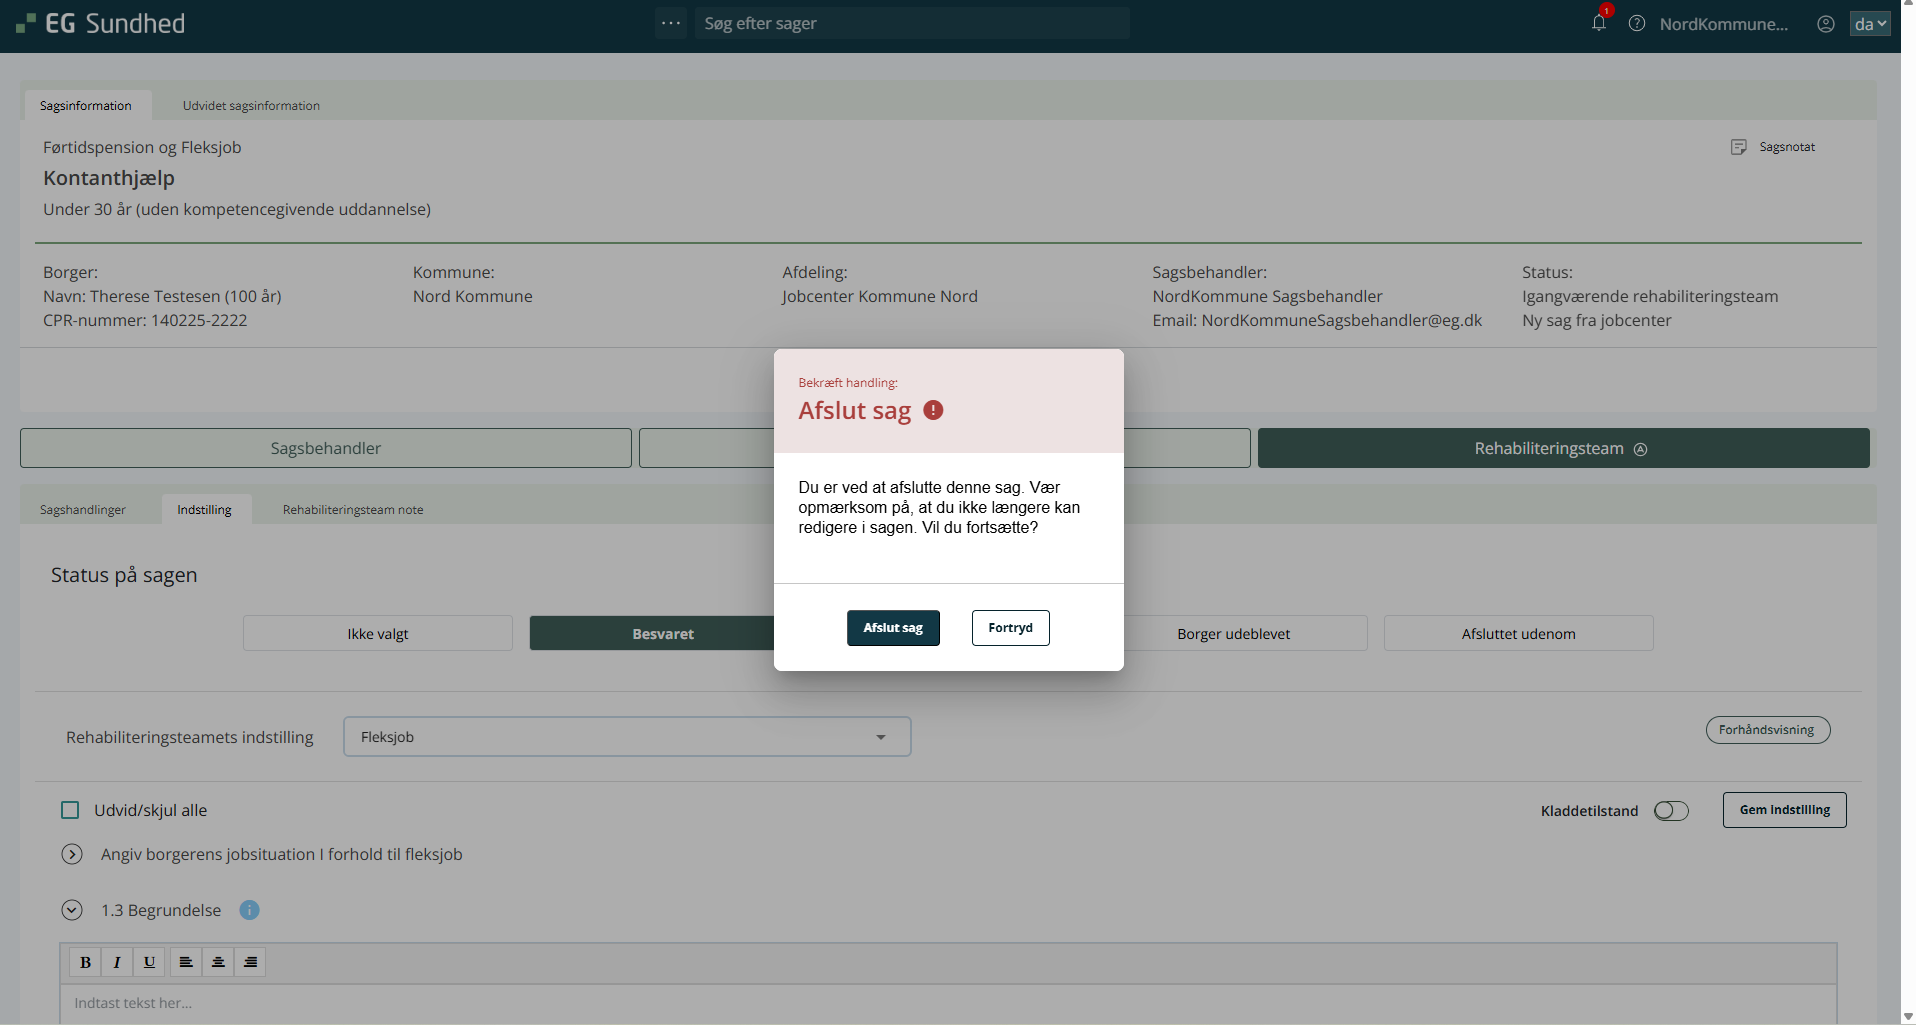Apply italic formatting in the editor
Image resolution: width=1916 pixels, height=1025 pixels.
[117, 962]
